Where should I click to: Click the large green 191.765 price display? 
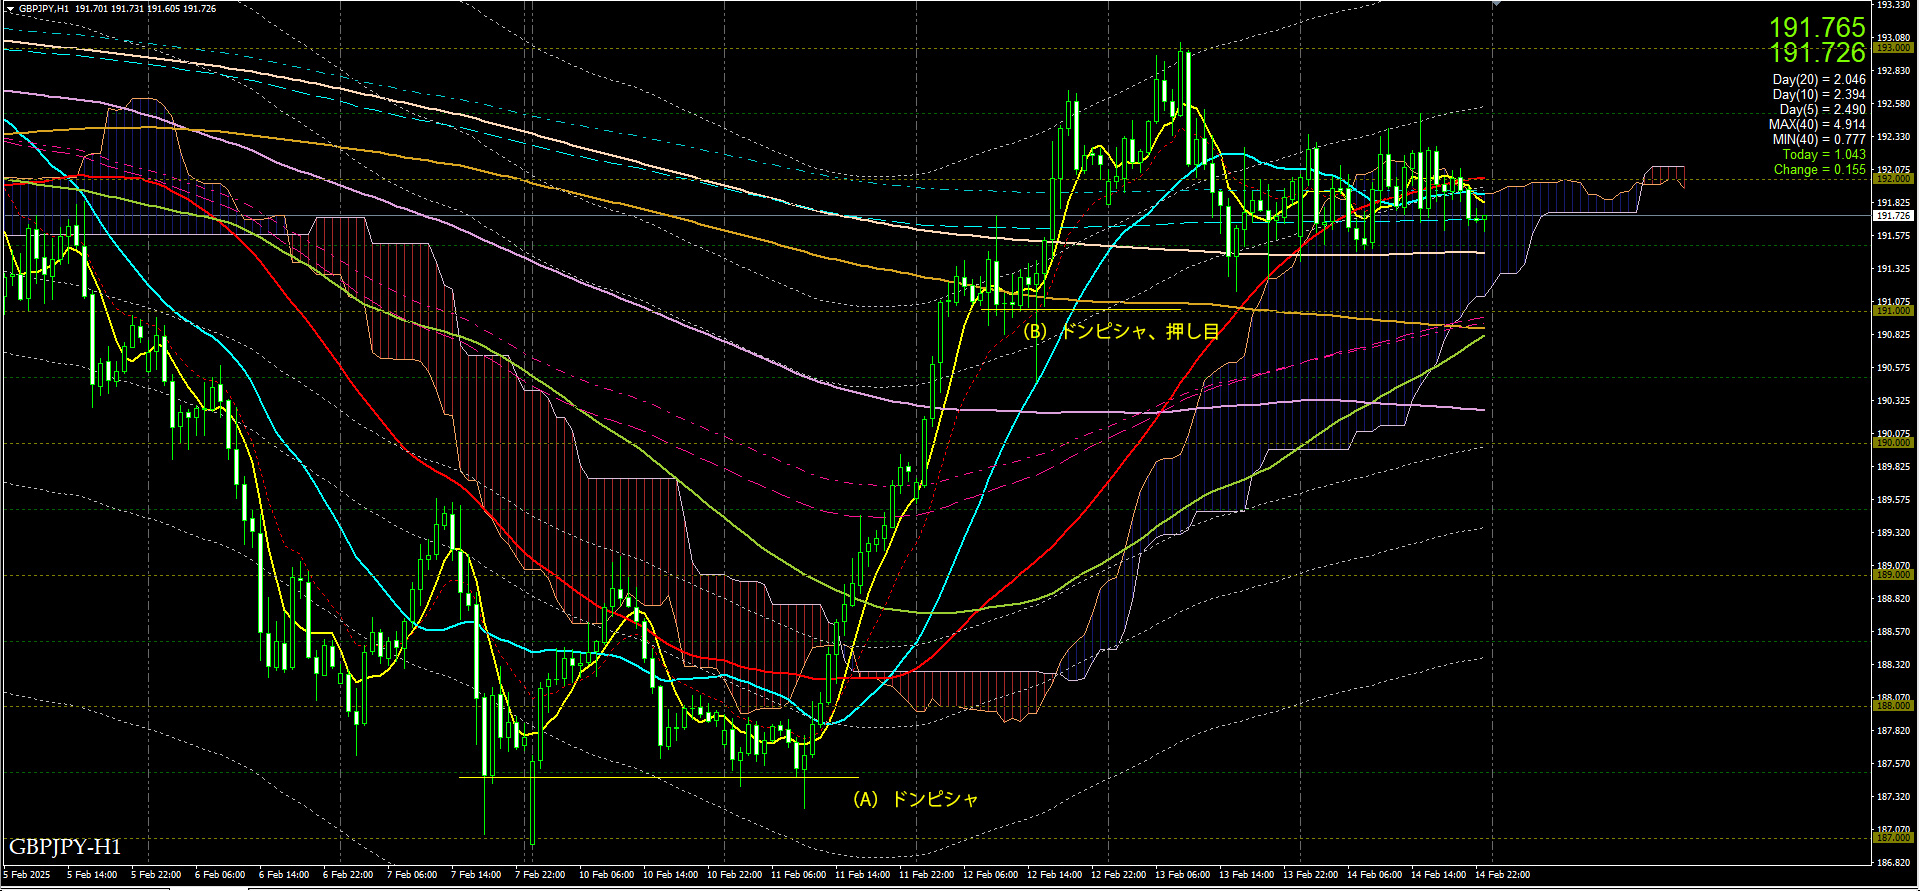[x=1817, y=27]
